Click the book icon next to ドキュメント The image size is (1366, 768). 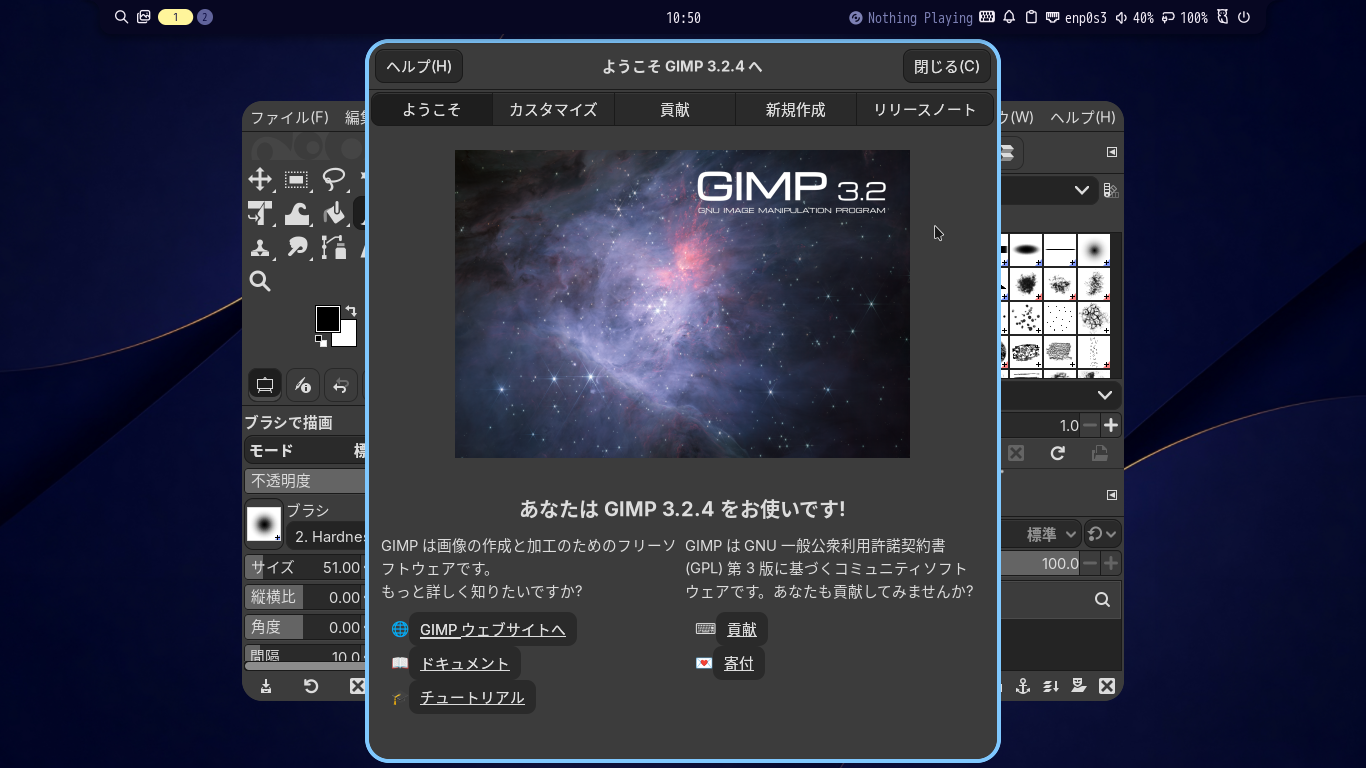[400, 663]
